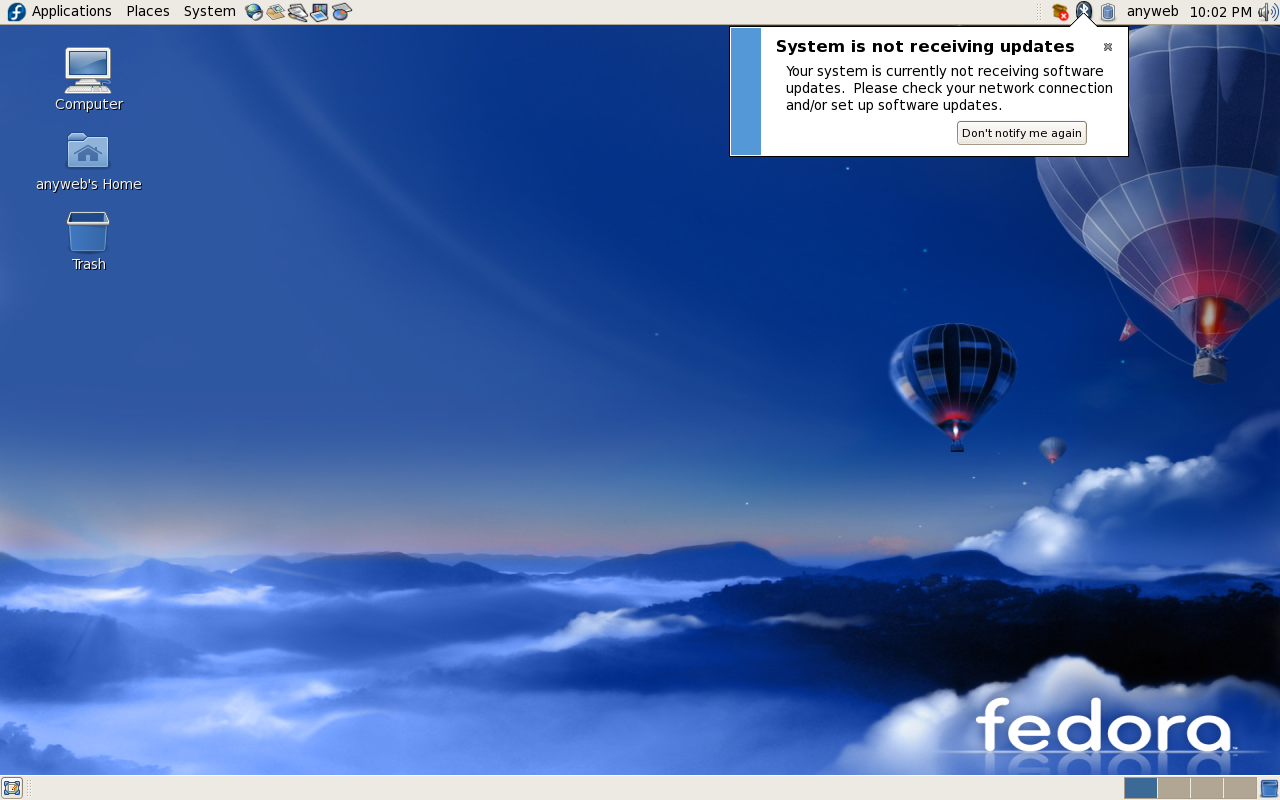This screenshot has height=800, width=1280.
Task: Dismiss the updates notification with its close icon
Action: pos(1108,47)
